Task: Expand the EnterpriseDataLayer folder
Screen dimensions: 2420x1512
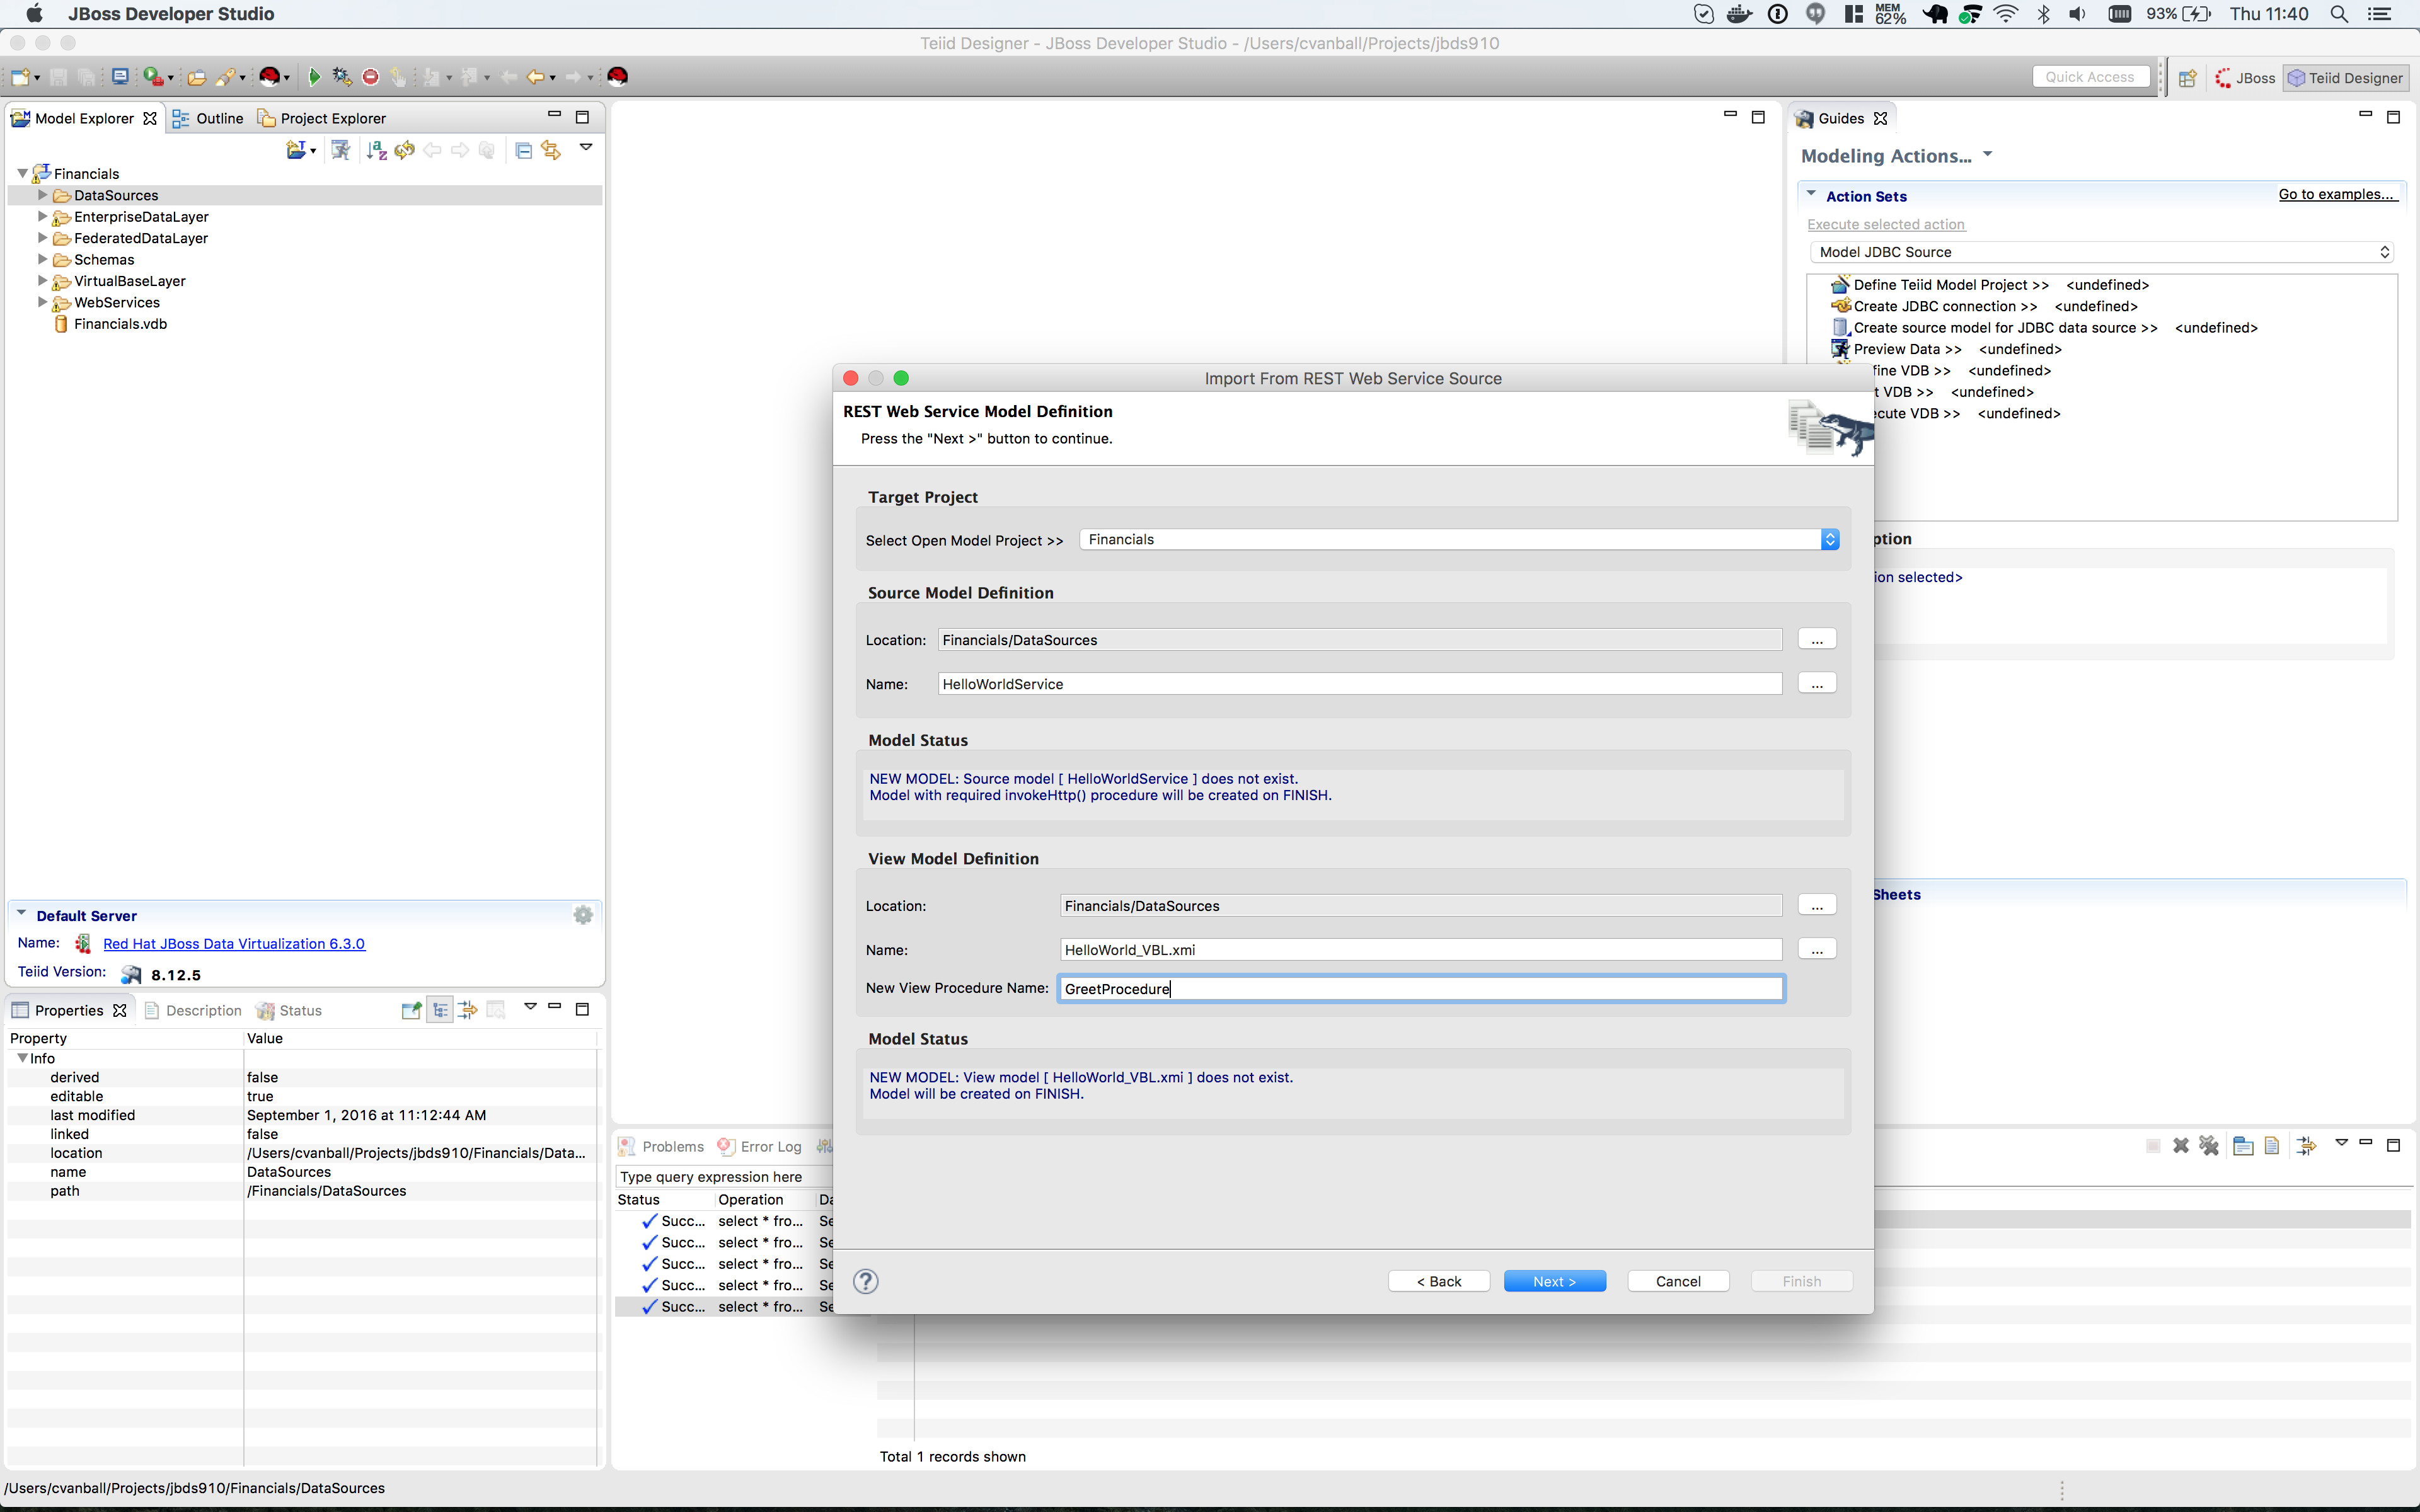Action: pyautogui.click(x=42, y=217)
